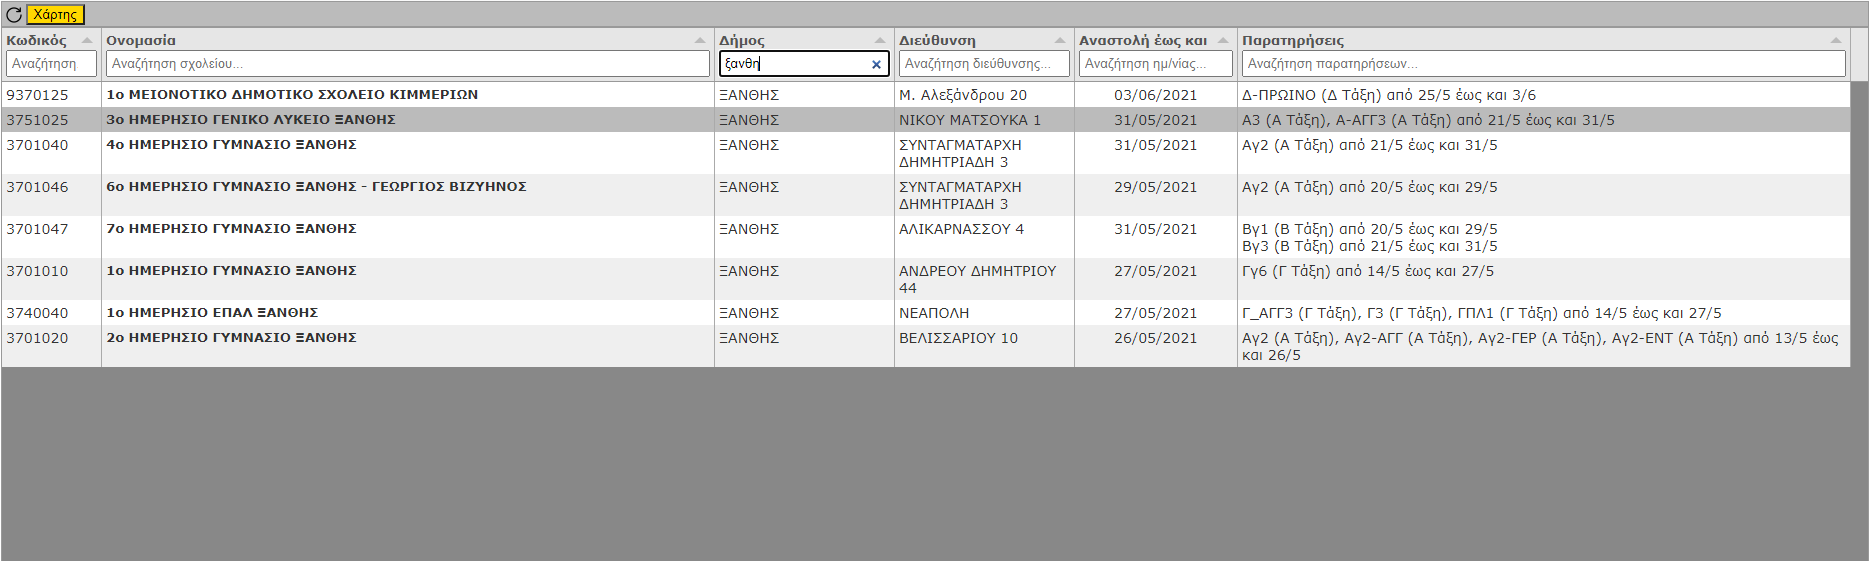Viewport: 1869px width, 561px height.
Task: Click address ΒΕΛΙΣΣΑΡΙΟΥ 10
Action: click(958, 338)
